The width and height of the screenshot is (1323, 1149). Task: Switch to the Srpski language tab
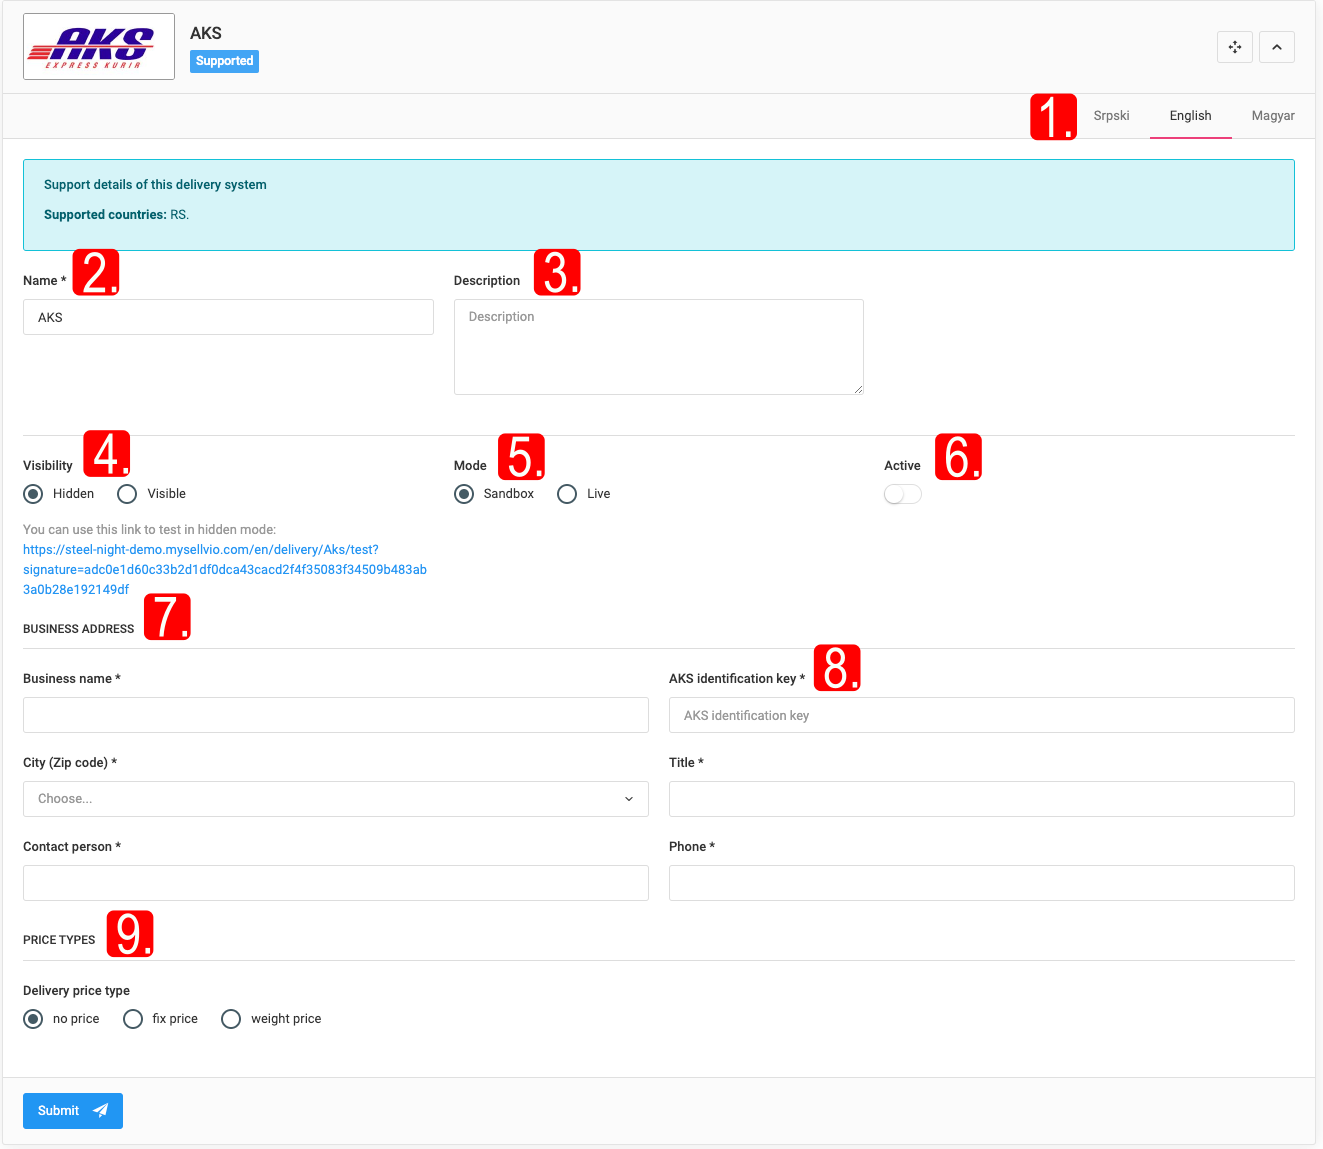click(x=1111, y=116)
